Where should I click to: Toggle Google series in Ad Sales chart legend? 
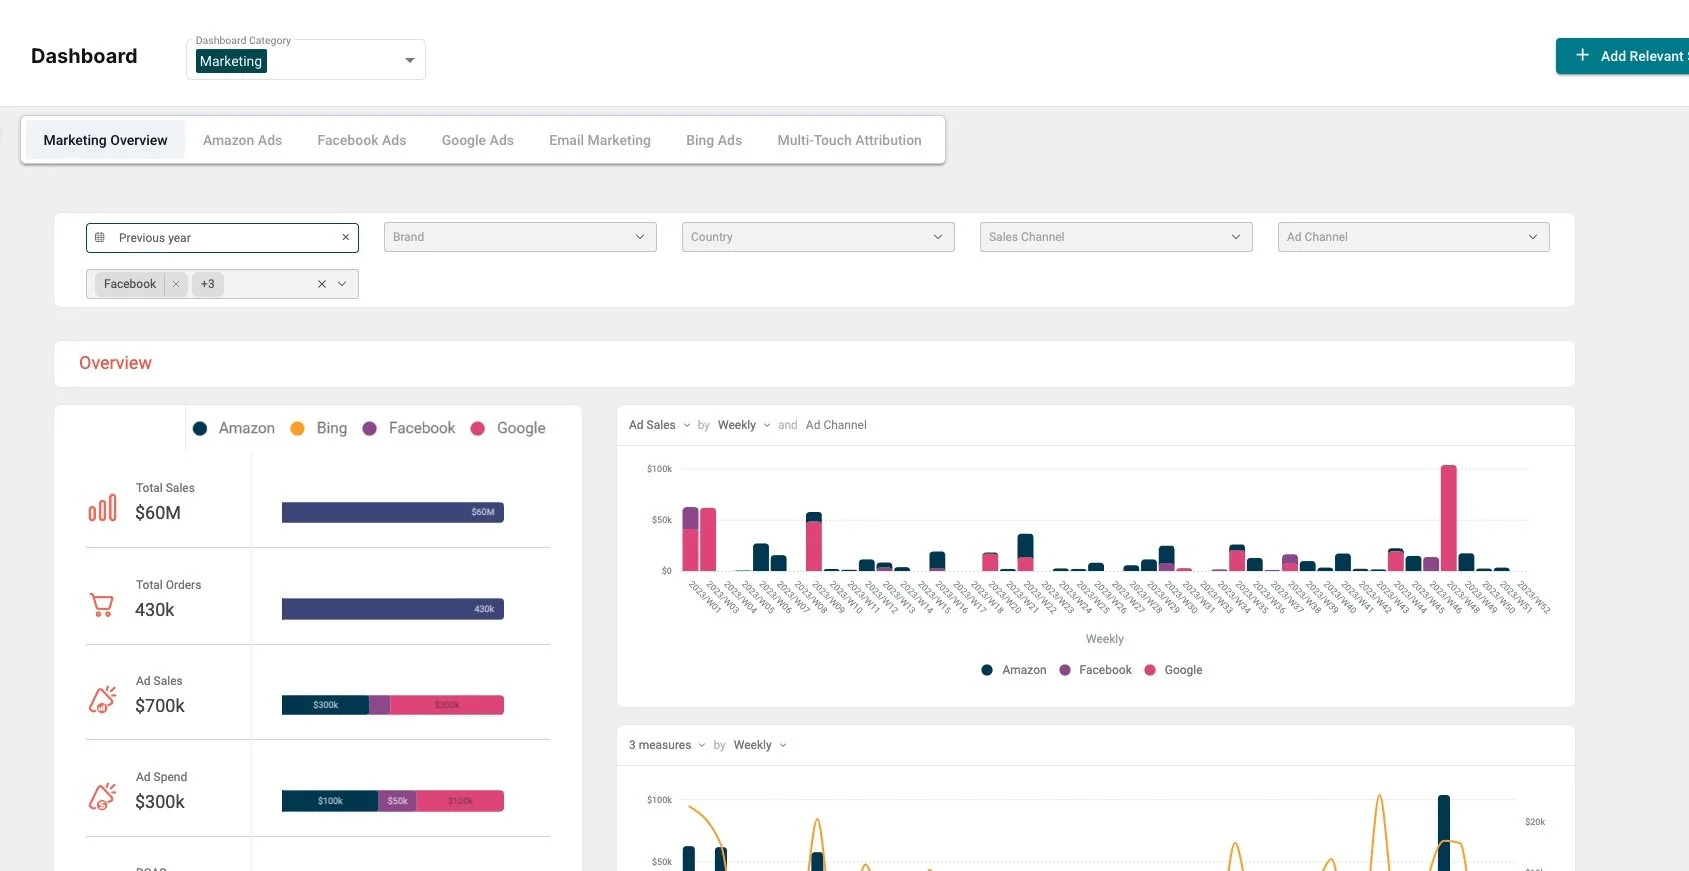[x=1173, y=670]
